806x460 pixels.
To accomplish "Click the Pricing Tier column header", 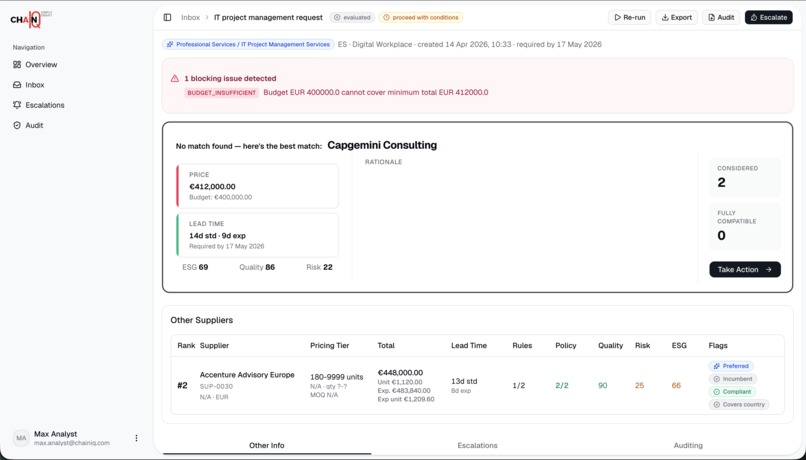I will [x=329, y=345].
